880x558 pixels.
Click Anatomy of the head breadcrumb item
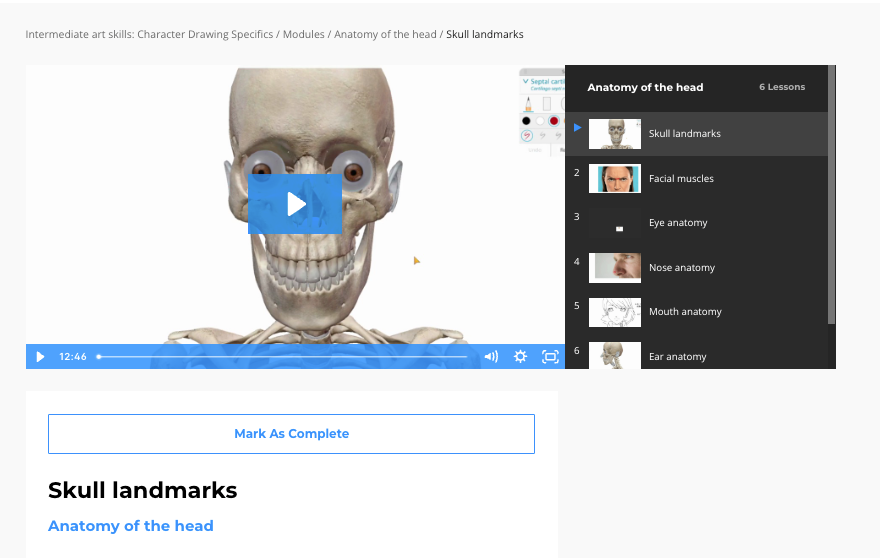385,34
